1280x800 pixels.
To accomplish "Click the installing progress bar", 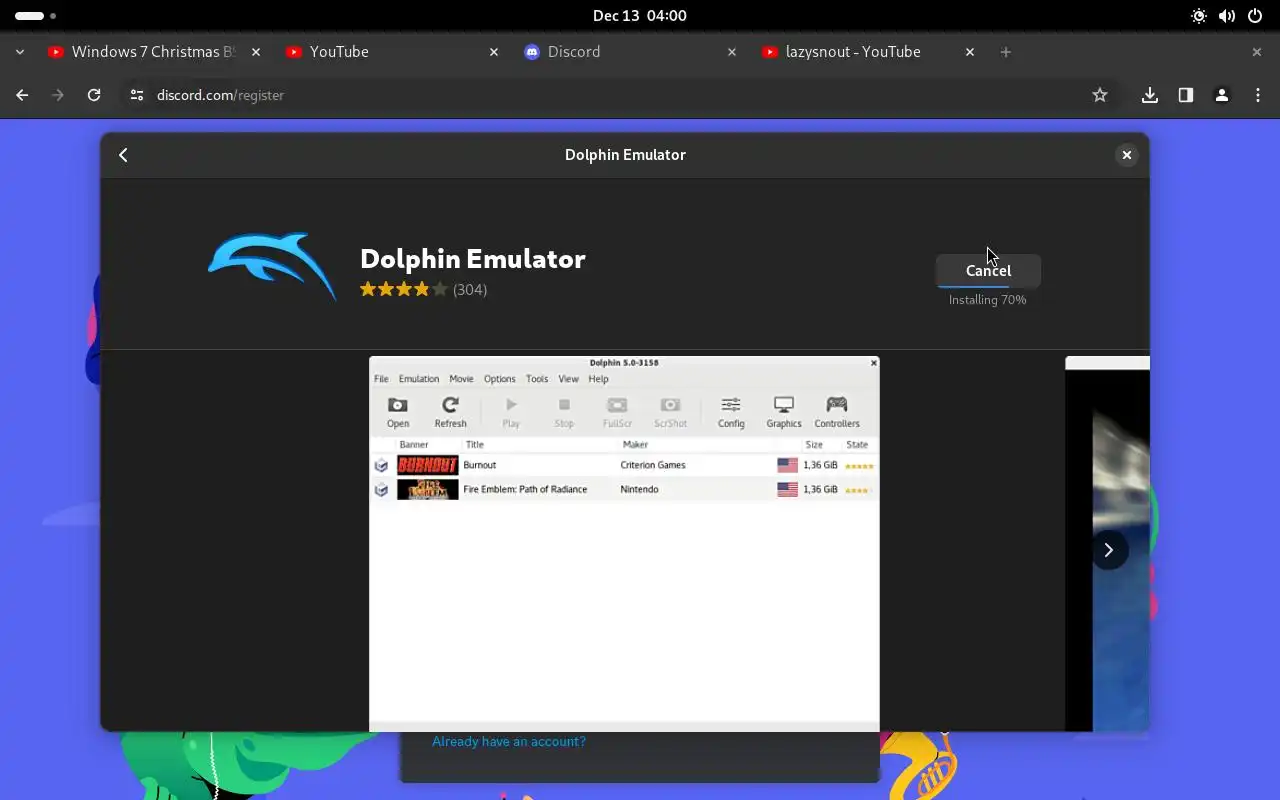I will [x=988, y=286].
